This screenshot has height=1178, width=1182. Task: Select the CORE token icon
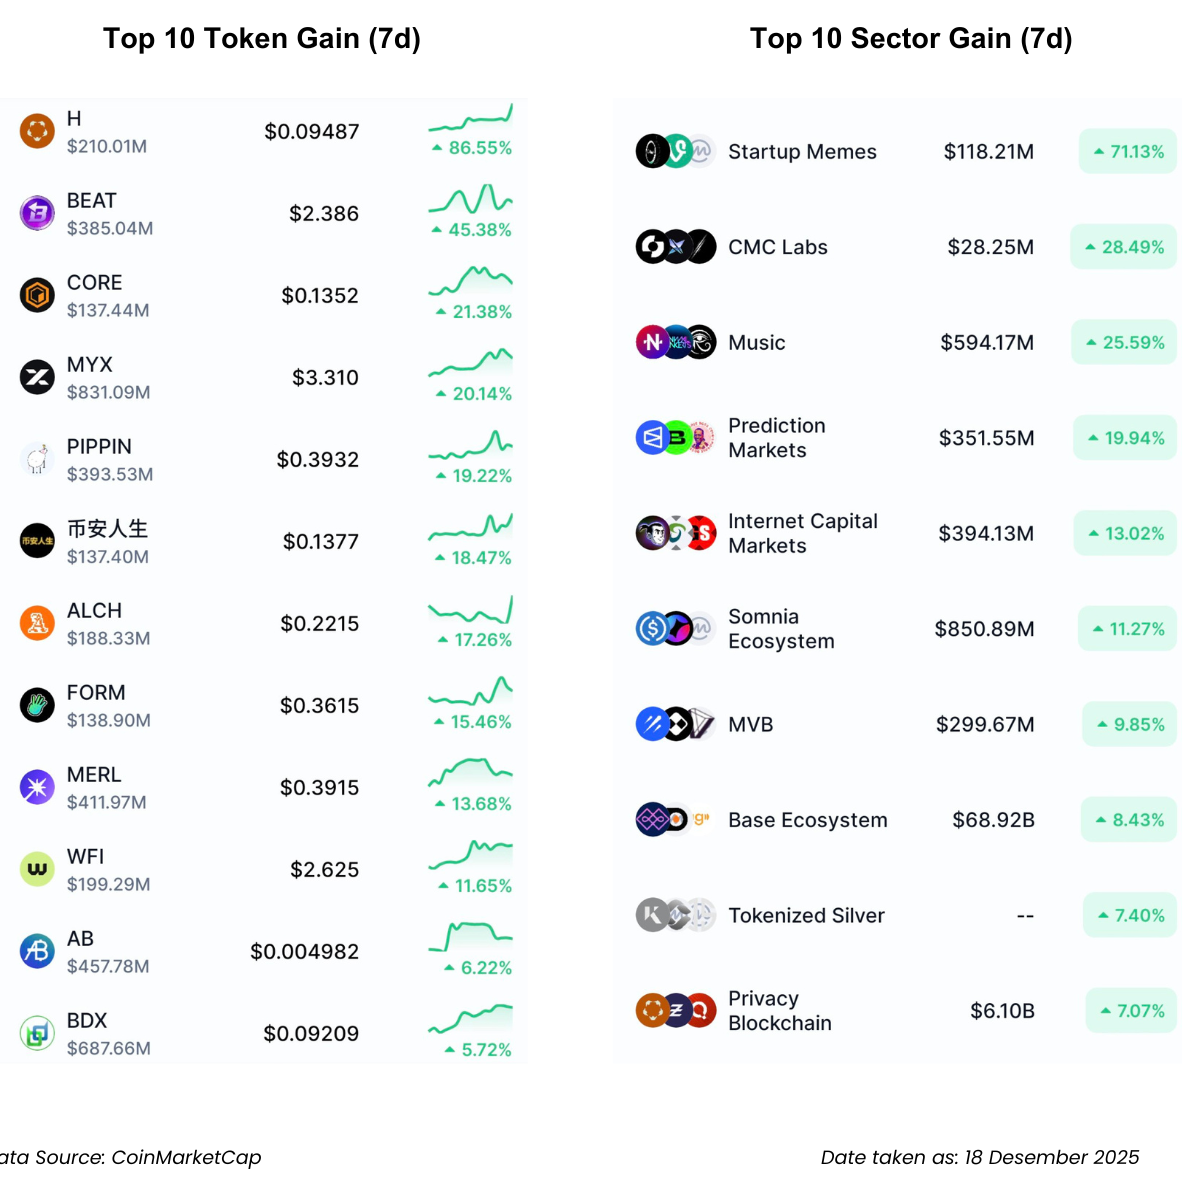[x=37, y=295]
